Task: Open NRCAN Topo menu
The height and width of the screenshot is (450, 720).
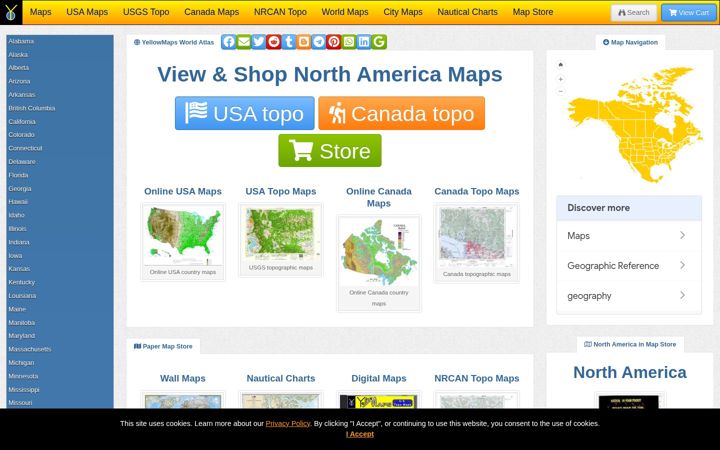Action: (280, 12)
